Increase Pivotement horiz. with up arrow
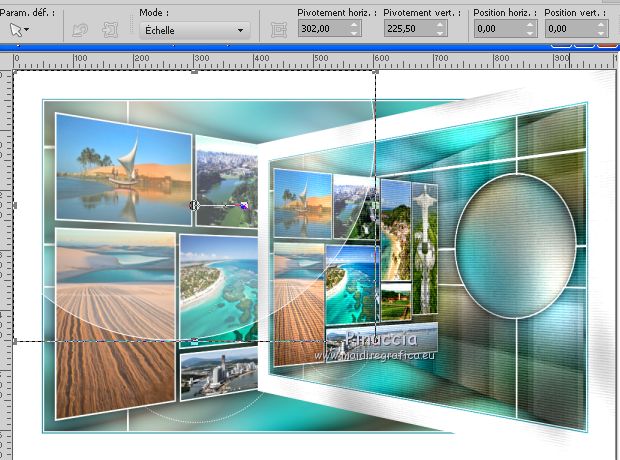 pos(354,25)
